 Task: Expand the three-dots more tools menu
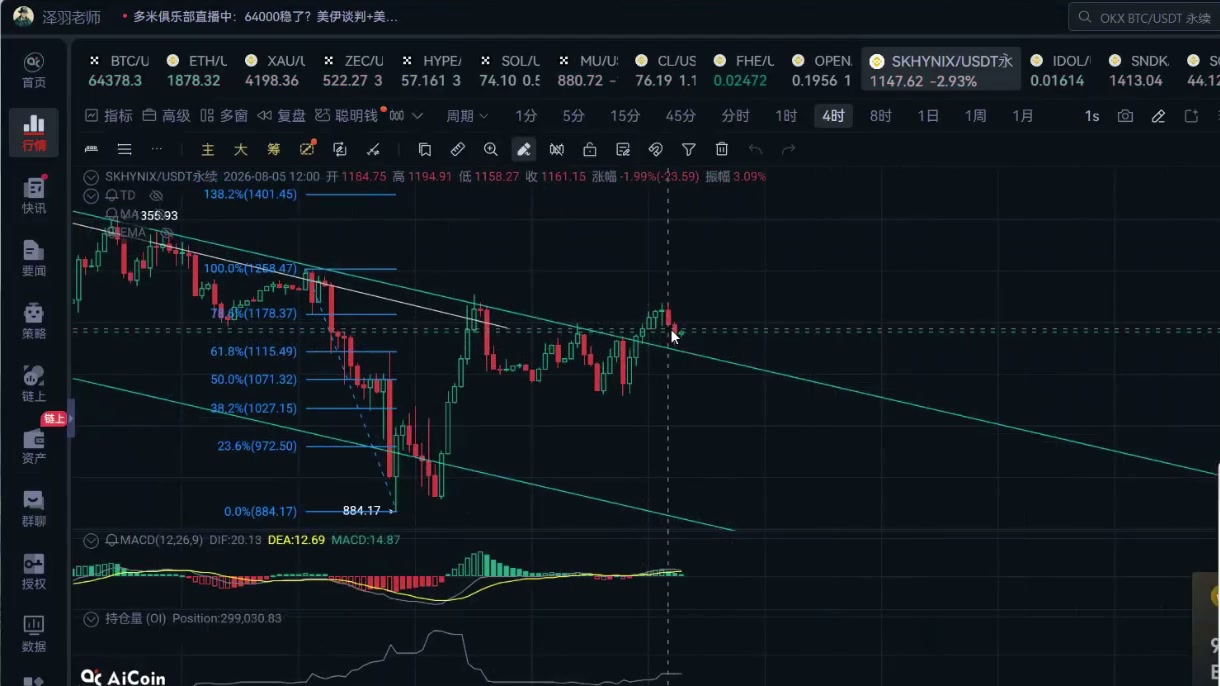click(x=157, y=149)
